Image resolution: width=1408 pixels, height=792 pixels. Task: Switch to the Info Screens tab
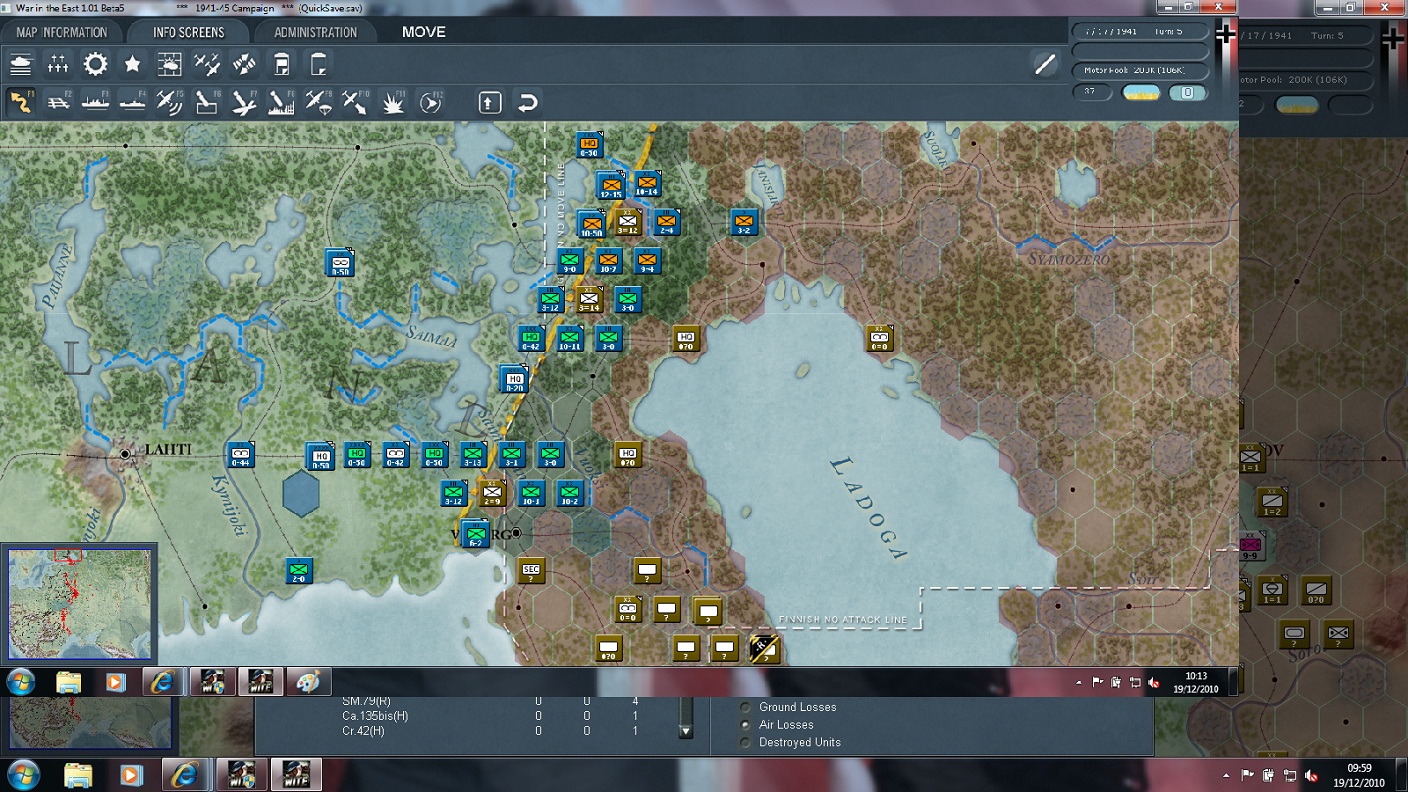click(188, 32)
